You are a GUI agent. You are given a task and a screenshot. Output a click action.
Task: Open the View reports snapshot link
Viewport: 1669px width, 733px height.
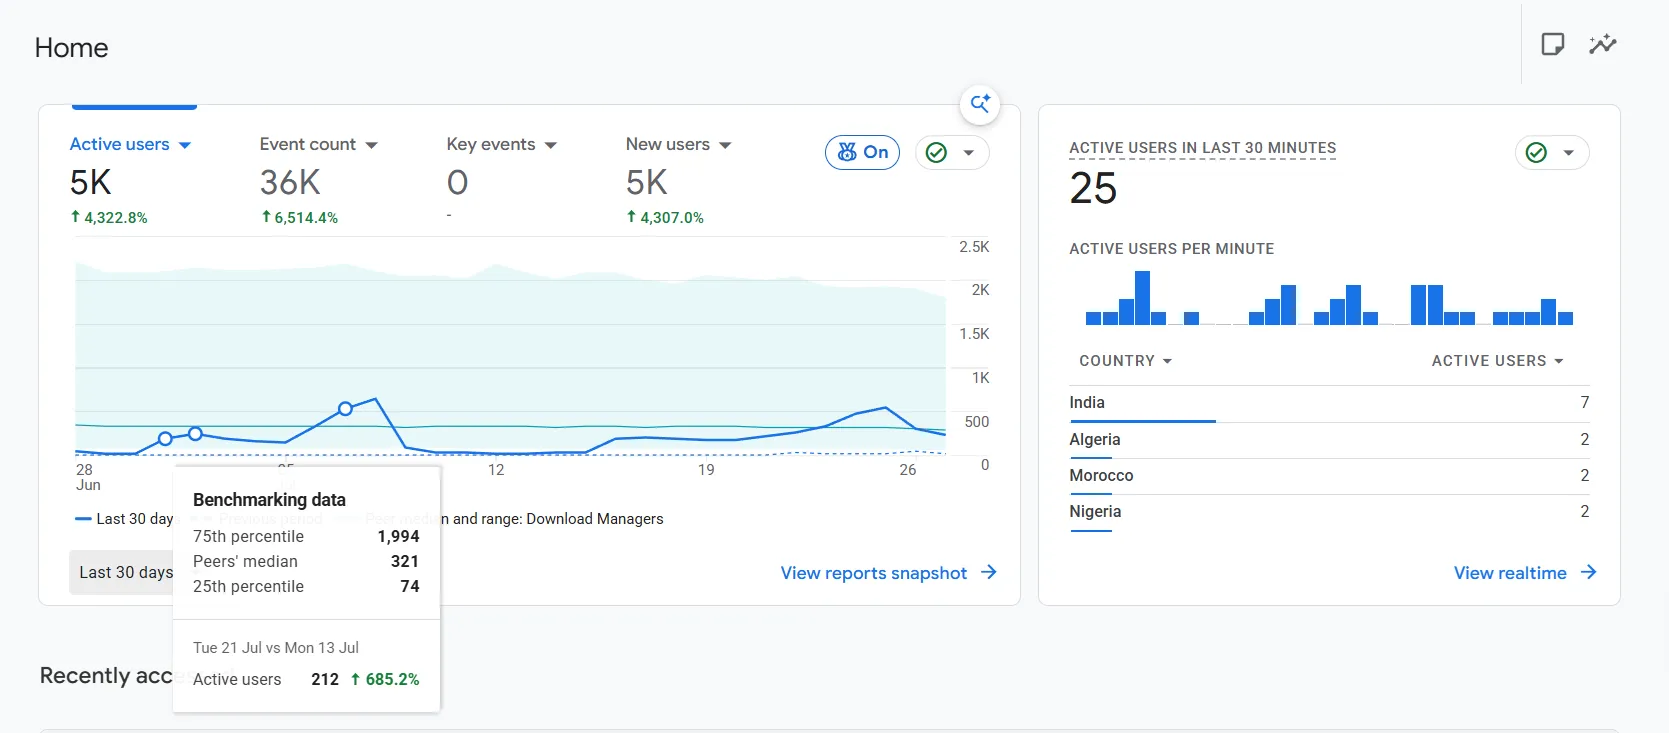tap(889, 573)
